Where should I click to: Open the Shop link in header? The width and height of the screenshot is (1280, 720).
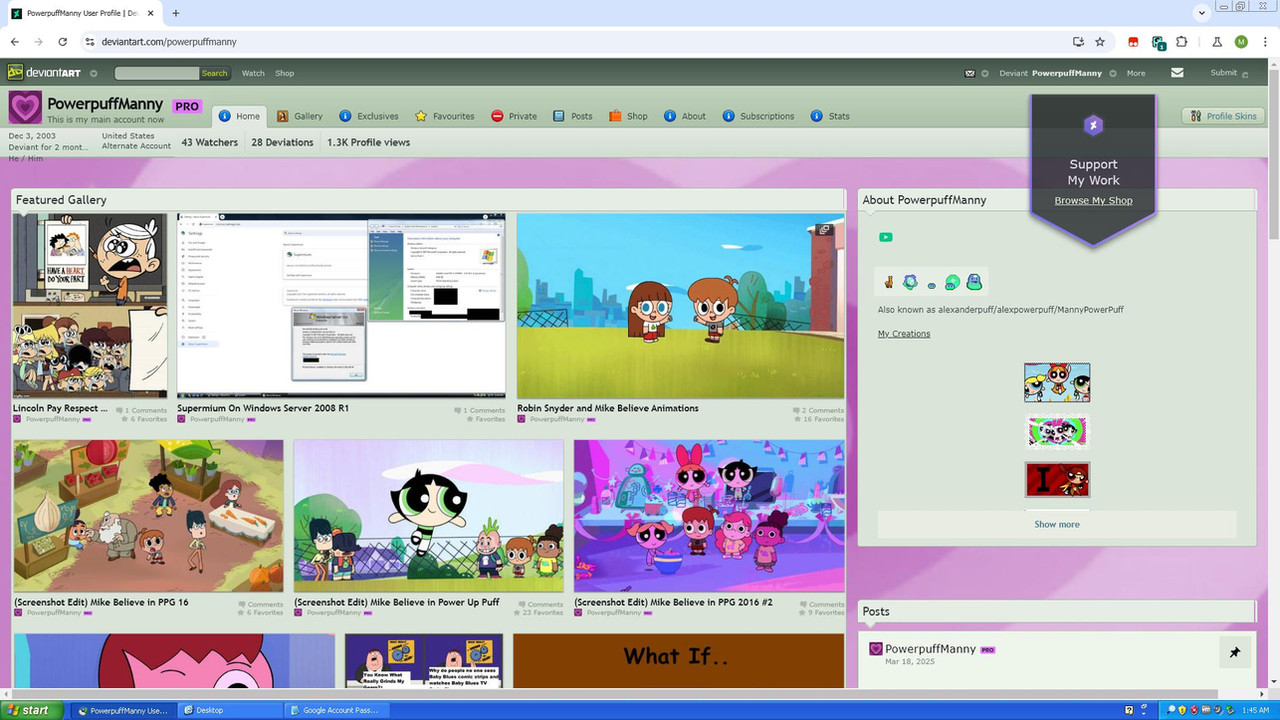coord(285,73)
